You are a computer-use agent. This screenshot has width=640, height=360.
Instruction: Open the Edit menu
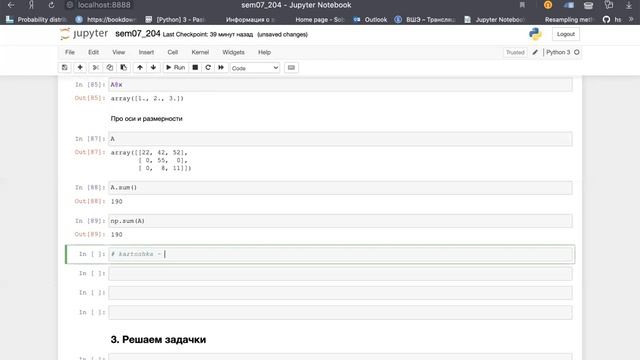pyautogui.click(x=93, y=52)
